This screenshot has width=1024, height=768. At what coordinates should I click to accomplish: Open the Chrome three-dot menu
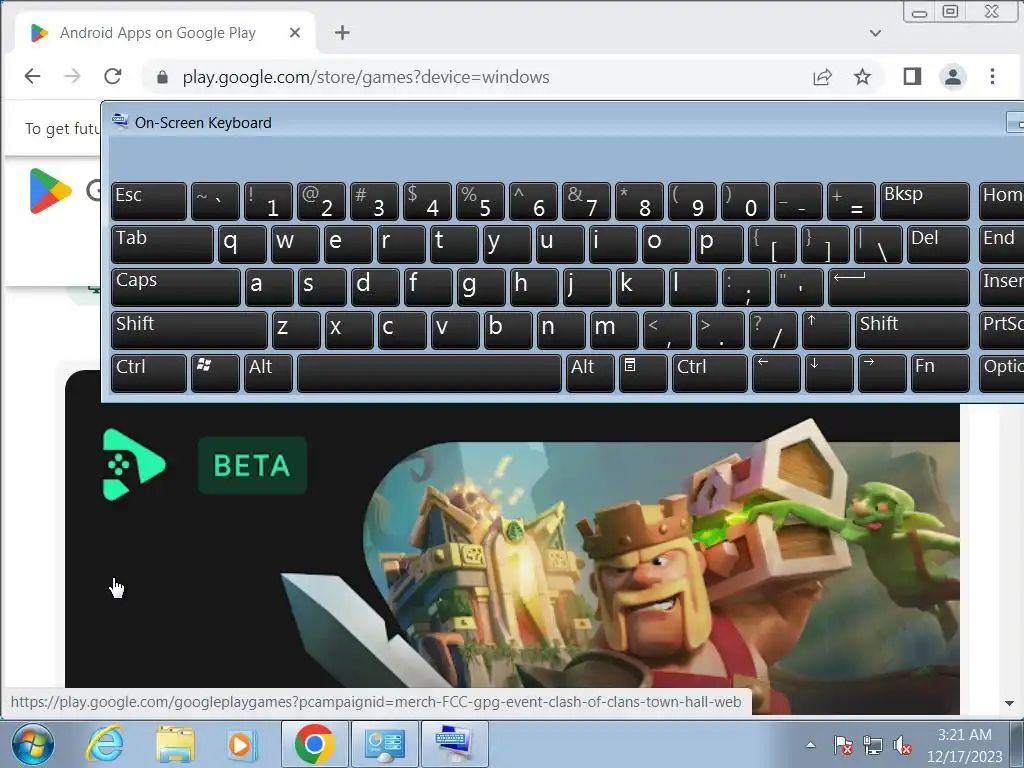pos(992,76)
